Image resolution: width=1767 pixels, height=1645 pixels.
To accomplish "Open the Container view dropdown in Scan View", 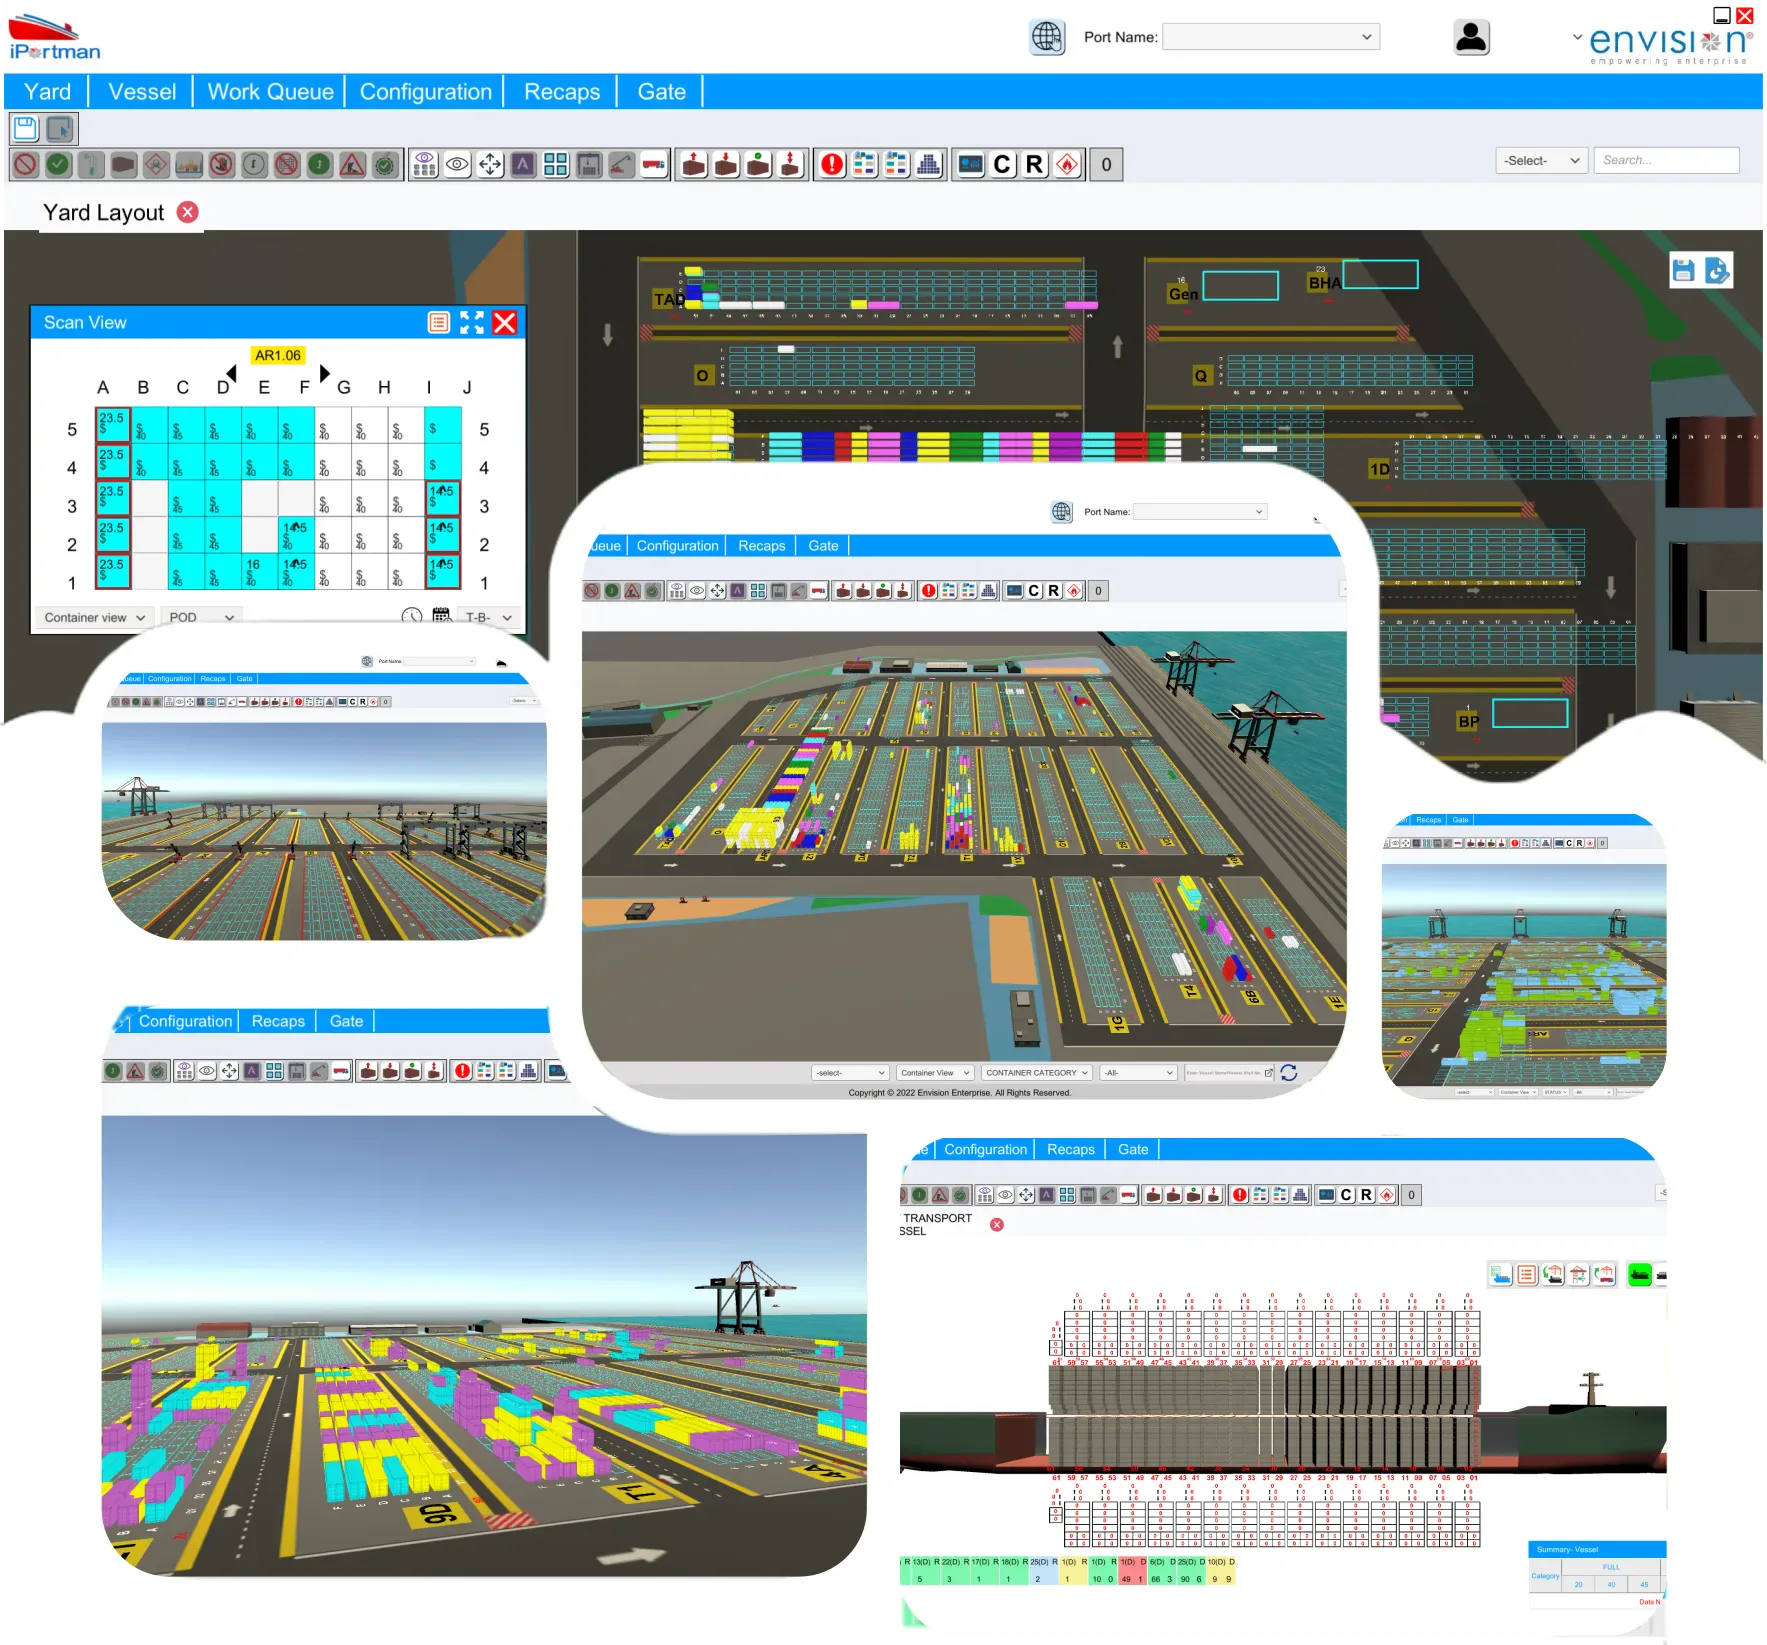I will click(x=94, y=617).
